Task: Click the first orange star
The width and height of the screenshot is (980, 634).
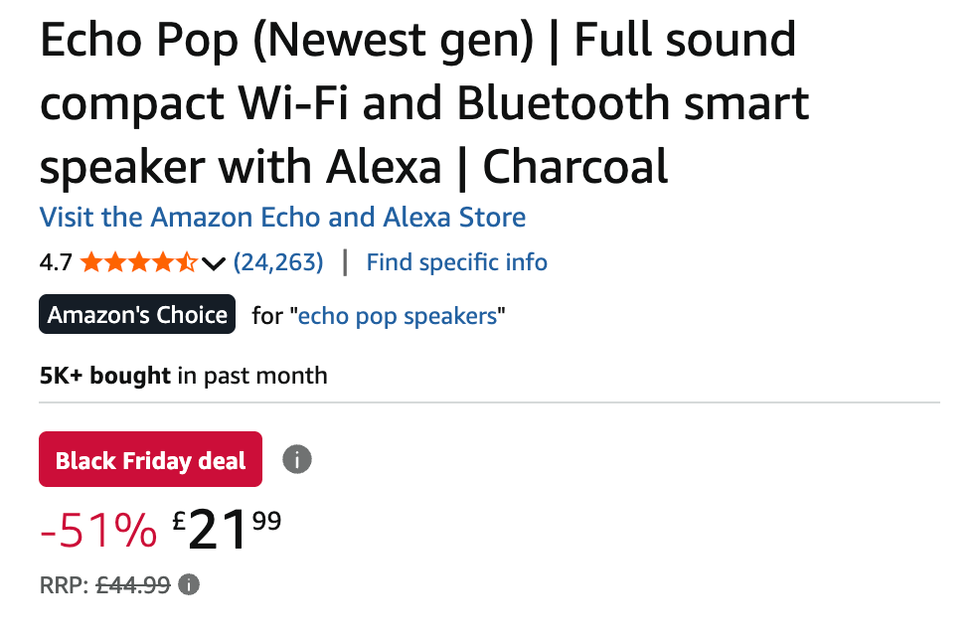Action: pyautogui.click(x=94, y=262)
